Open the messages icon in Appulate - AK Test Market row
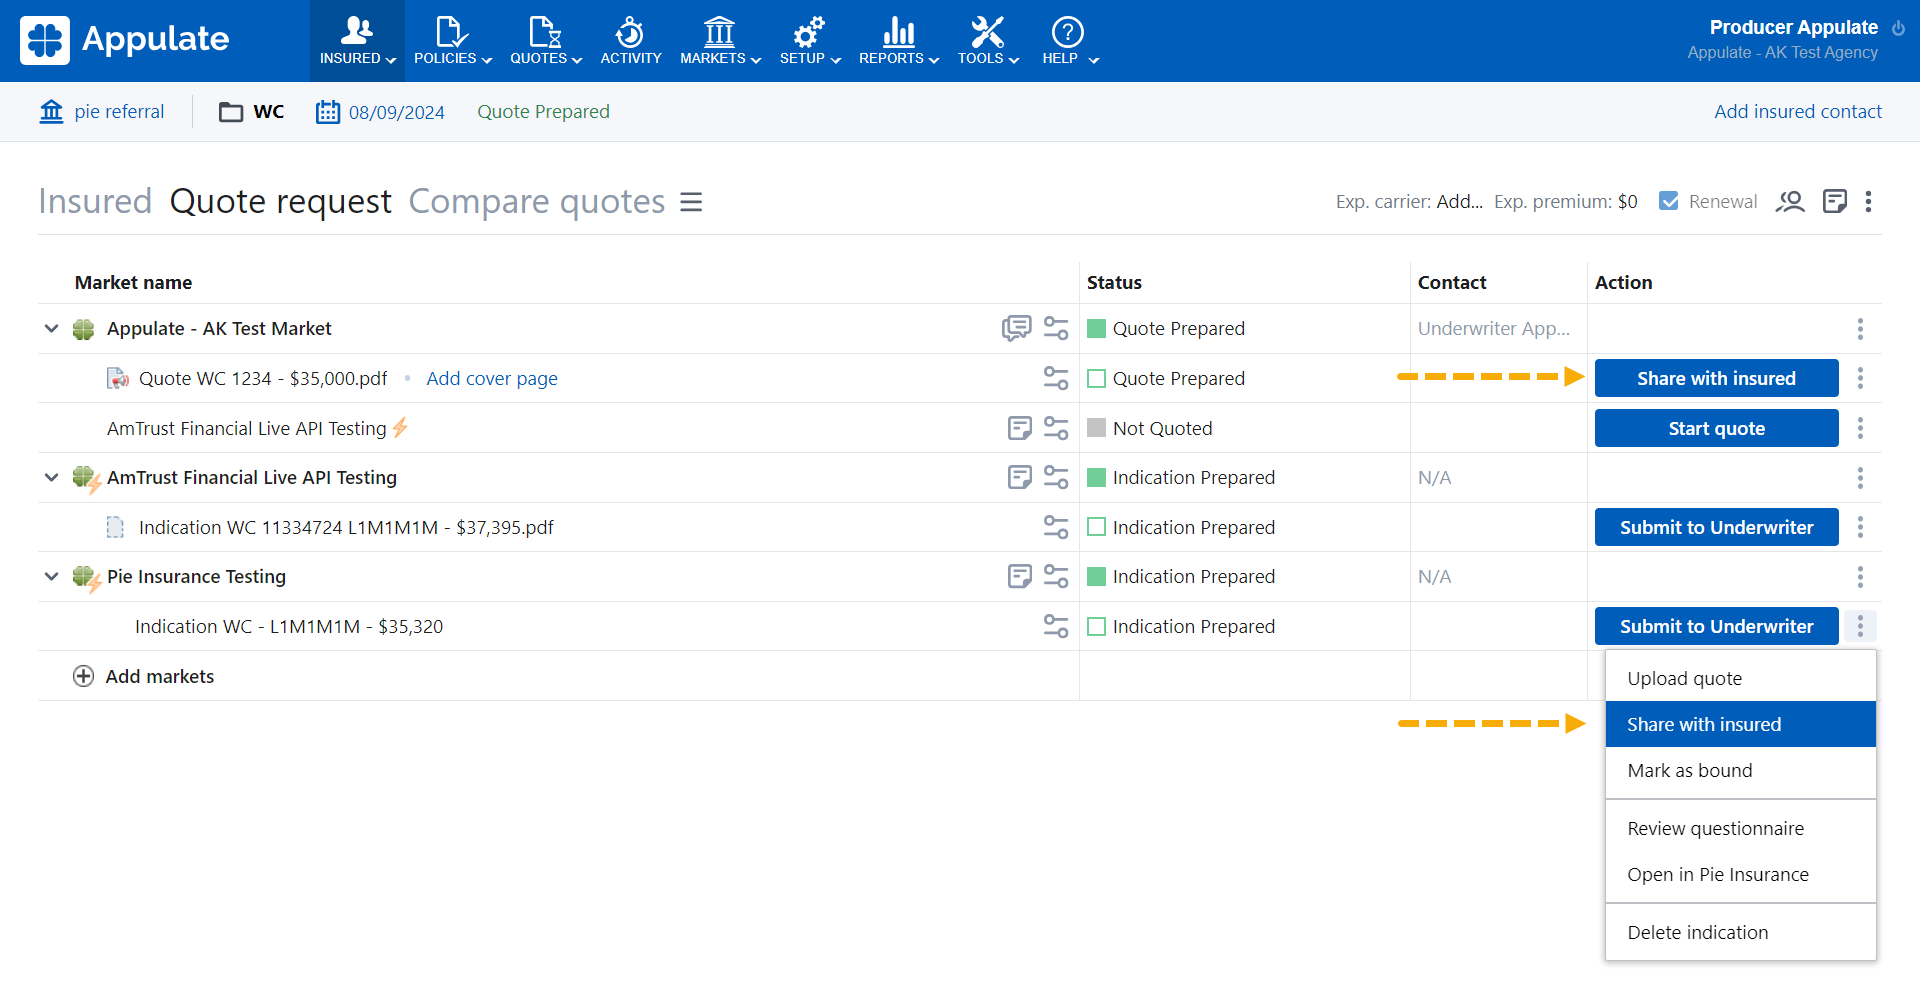Screen dimensions: 1920x988 (1016, 328)
